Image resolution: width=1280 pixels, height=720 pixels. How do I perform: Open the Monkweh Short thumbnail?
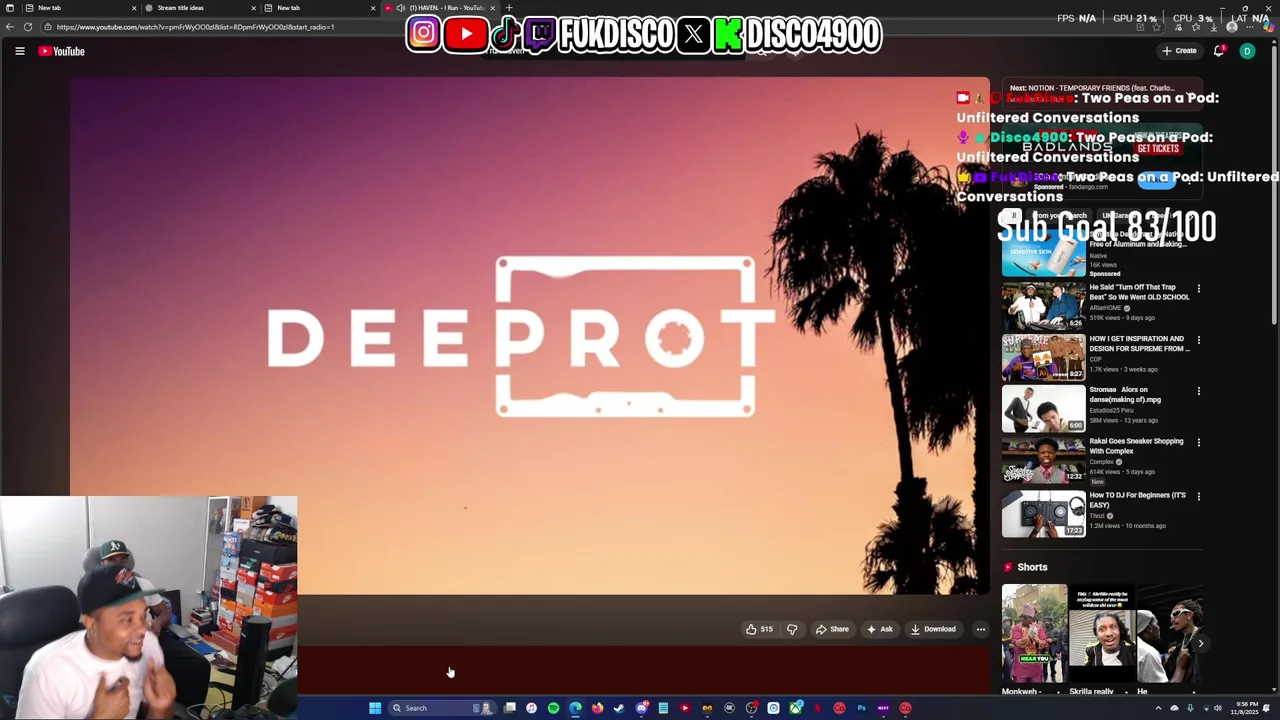pos(1034,634)
